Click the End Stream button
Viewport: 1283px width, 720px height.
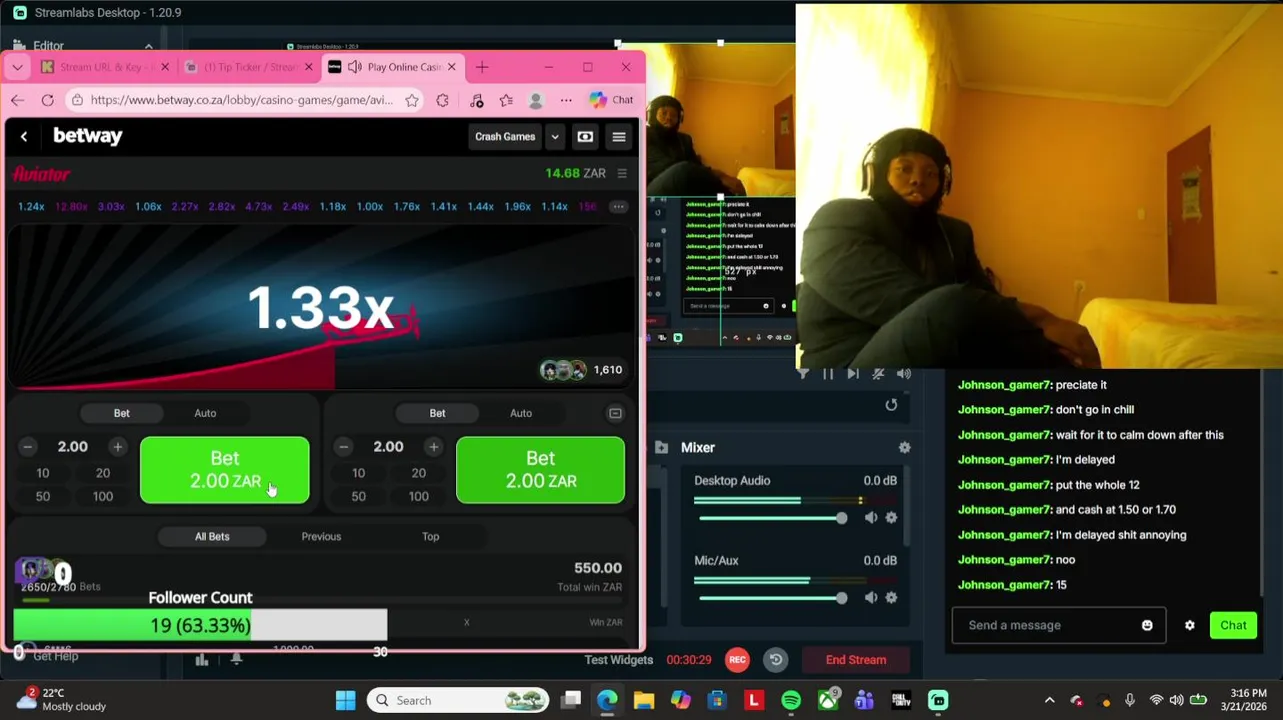856,660
